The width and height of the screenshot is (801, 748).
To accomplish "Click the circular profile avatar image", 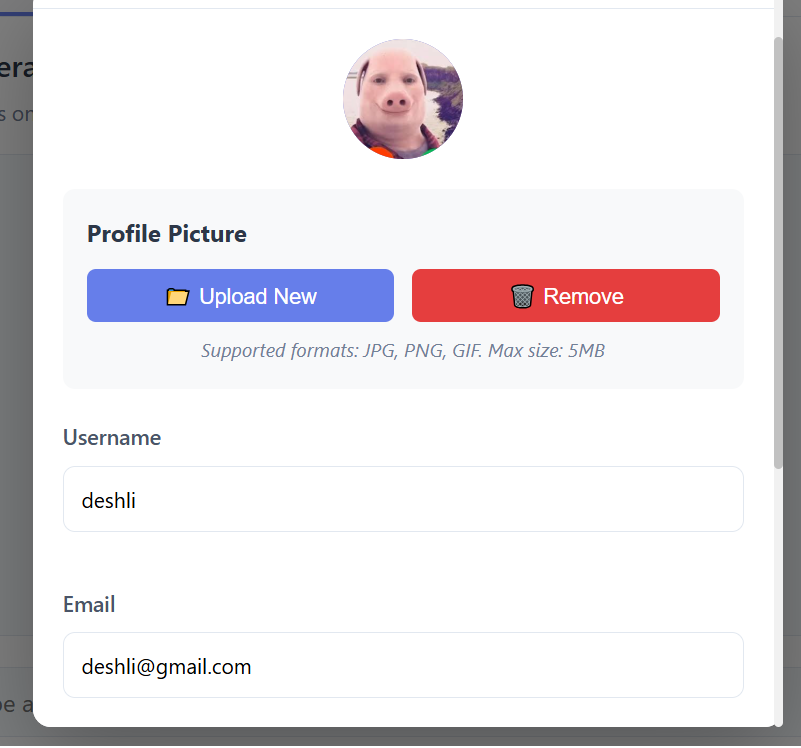I will pos(403,99).
